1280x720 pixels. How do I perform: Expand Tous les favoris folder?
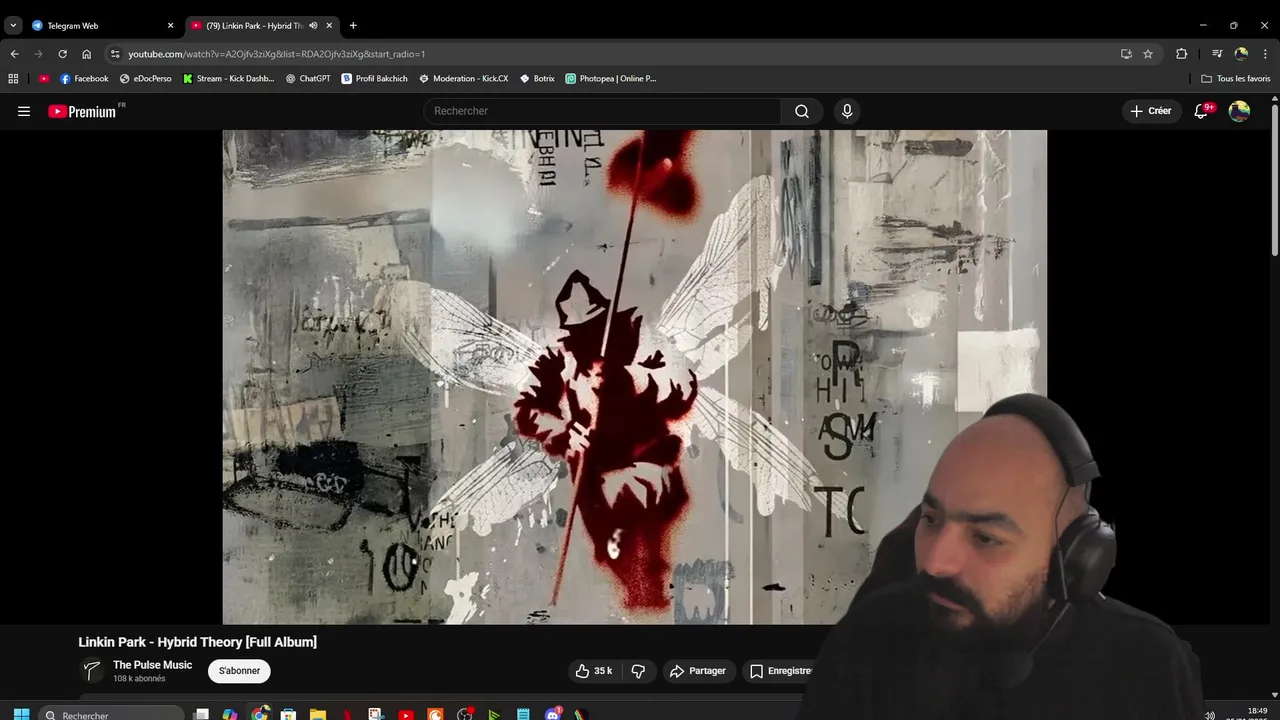click(1236, 78)
